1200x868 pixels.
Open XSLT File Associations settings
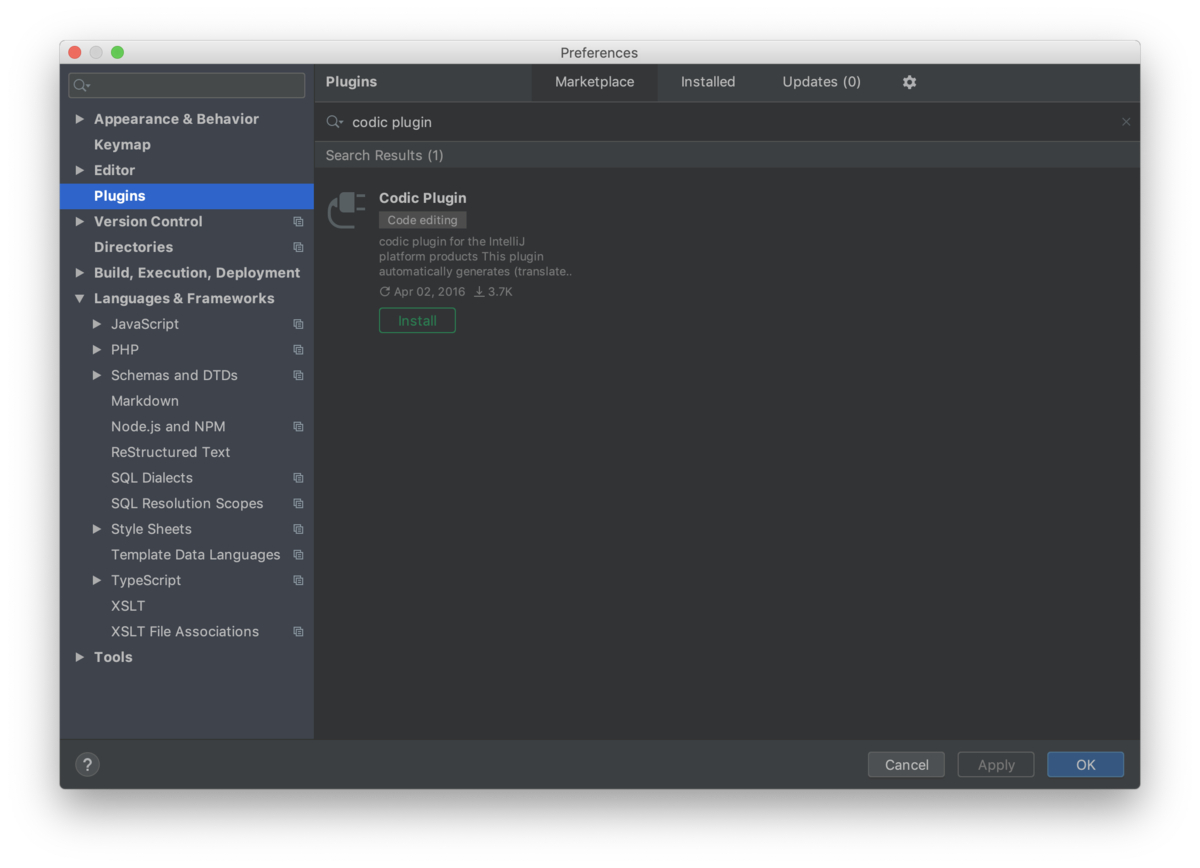pyautogui.click(x=187, y=632)
